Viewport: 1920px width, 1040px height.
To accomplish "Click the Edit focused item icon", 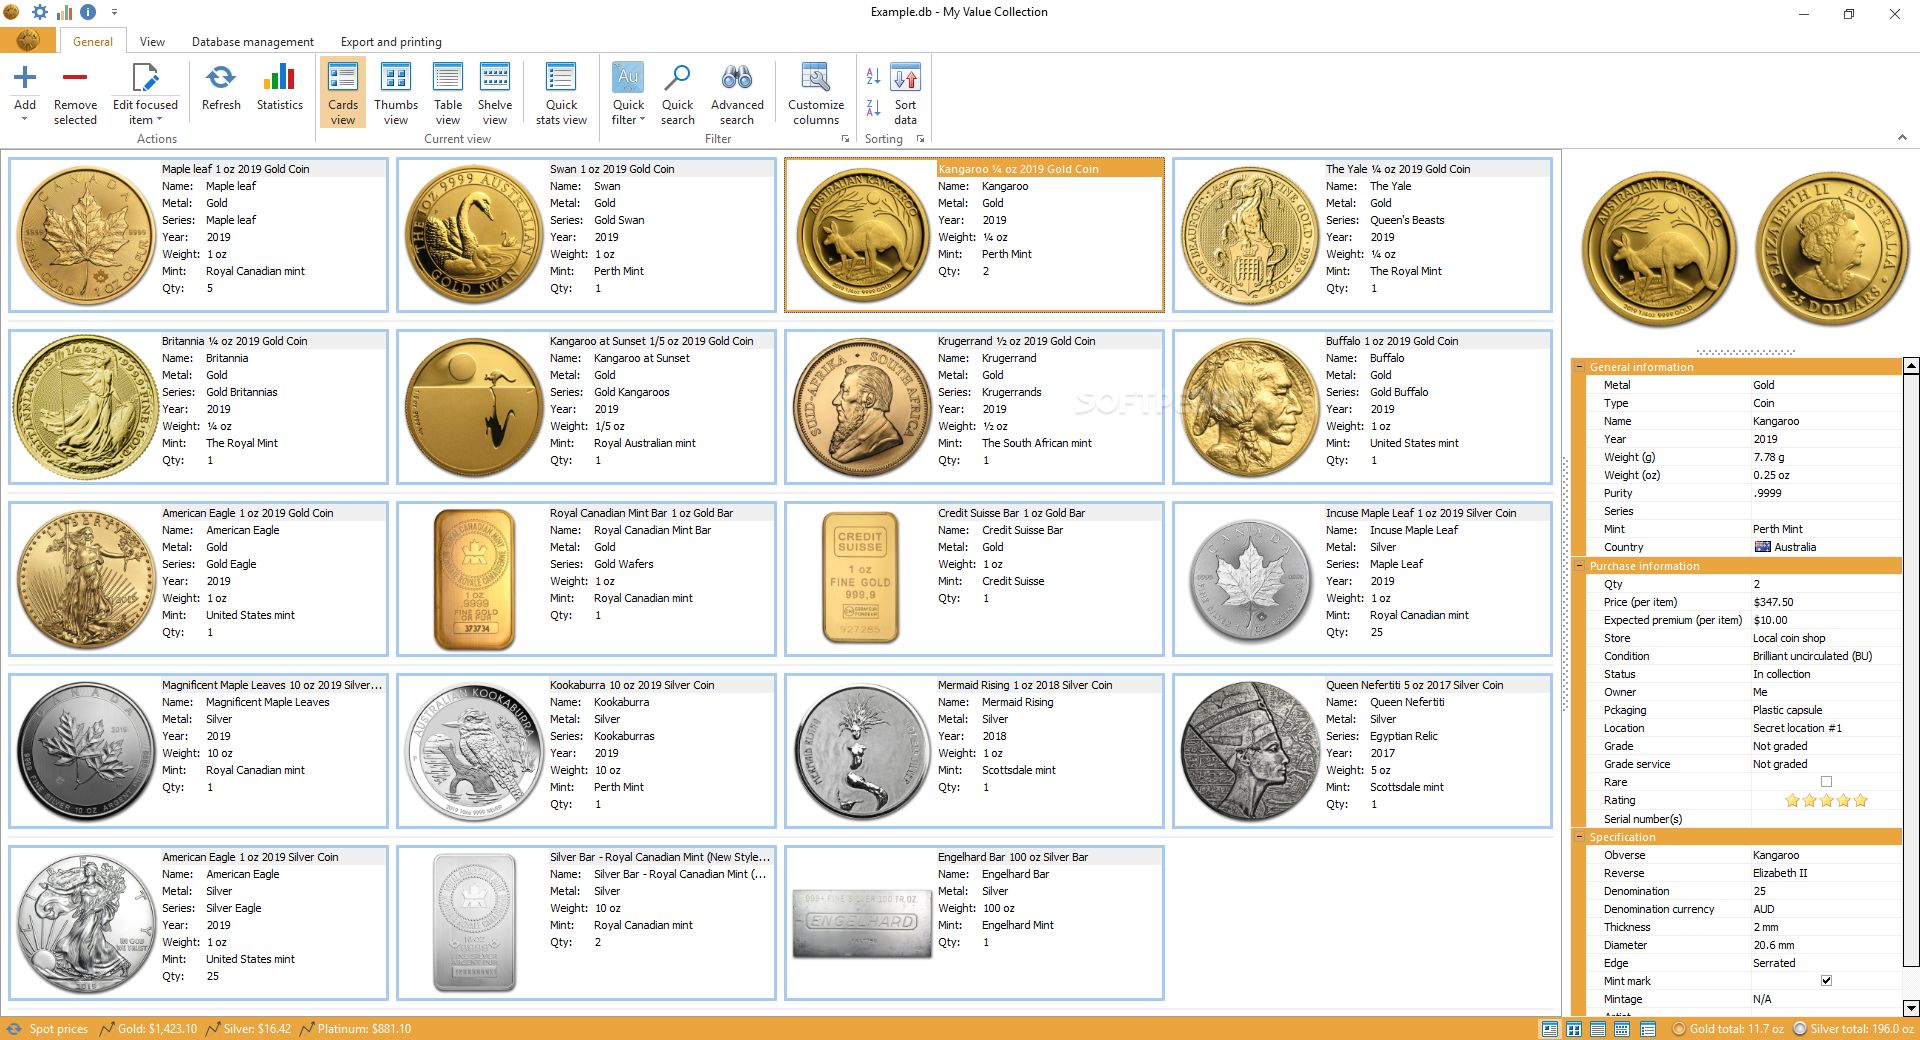I will pyautogui.click(x=145, y=77).
